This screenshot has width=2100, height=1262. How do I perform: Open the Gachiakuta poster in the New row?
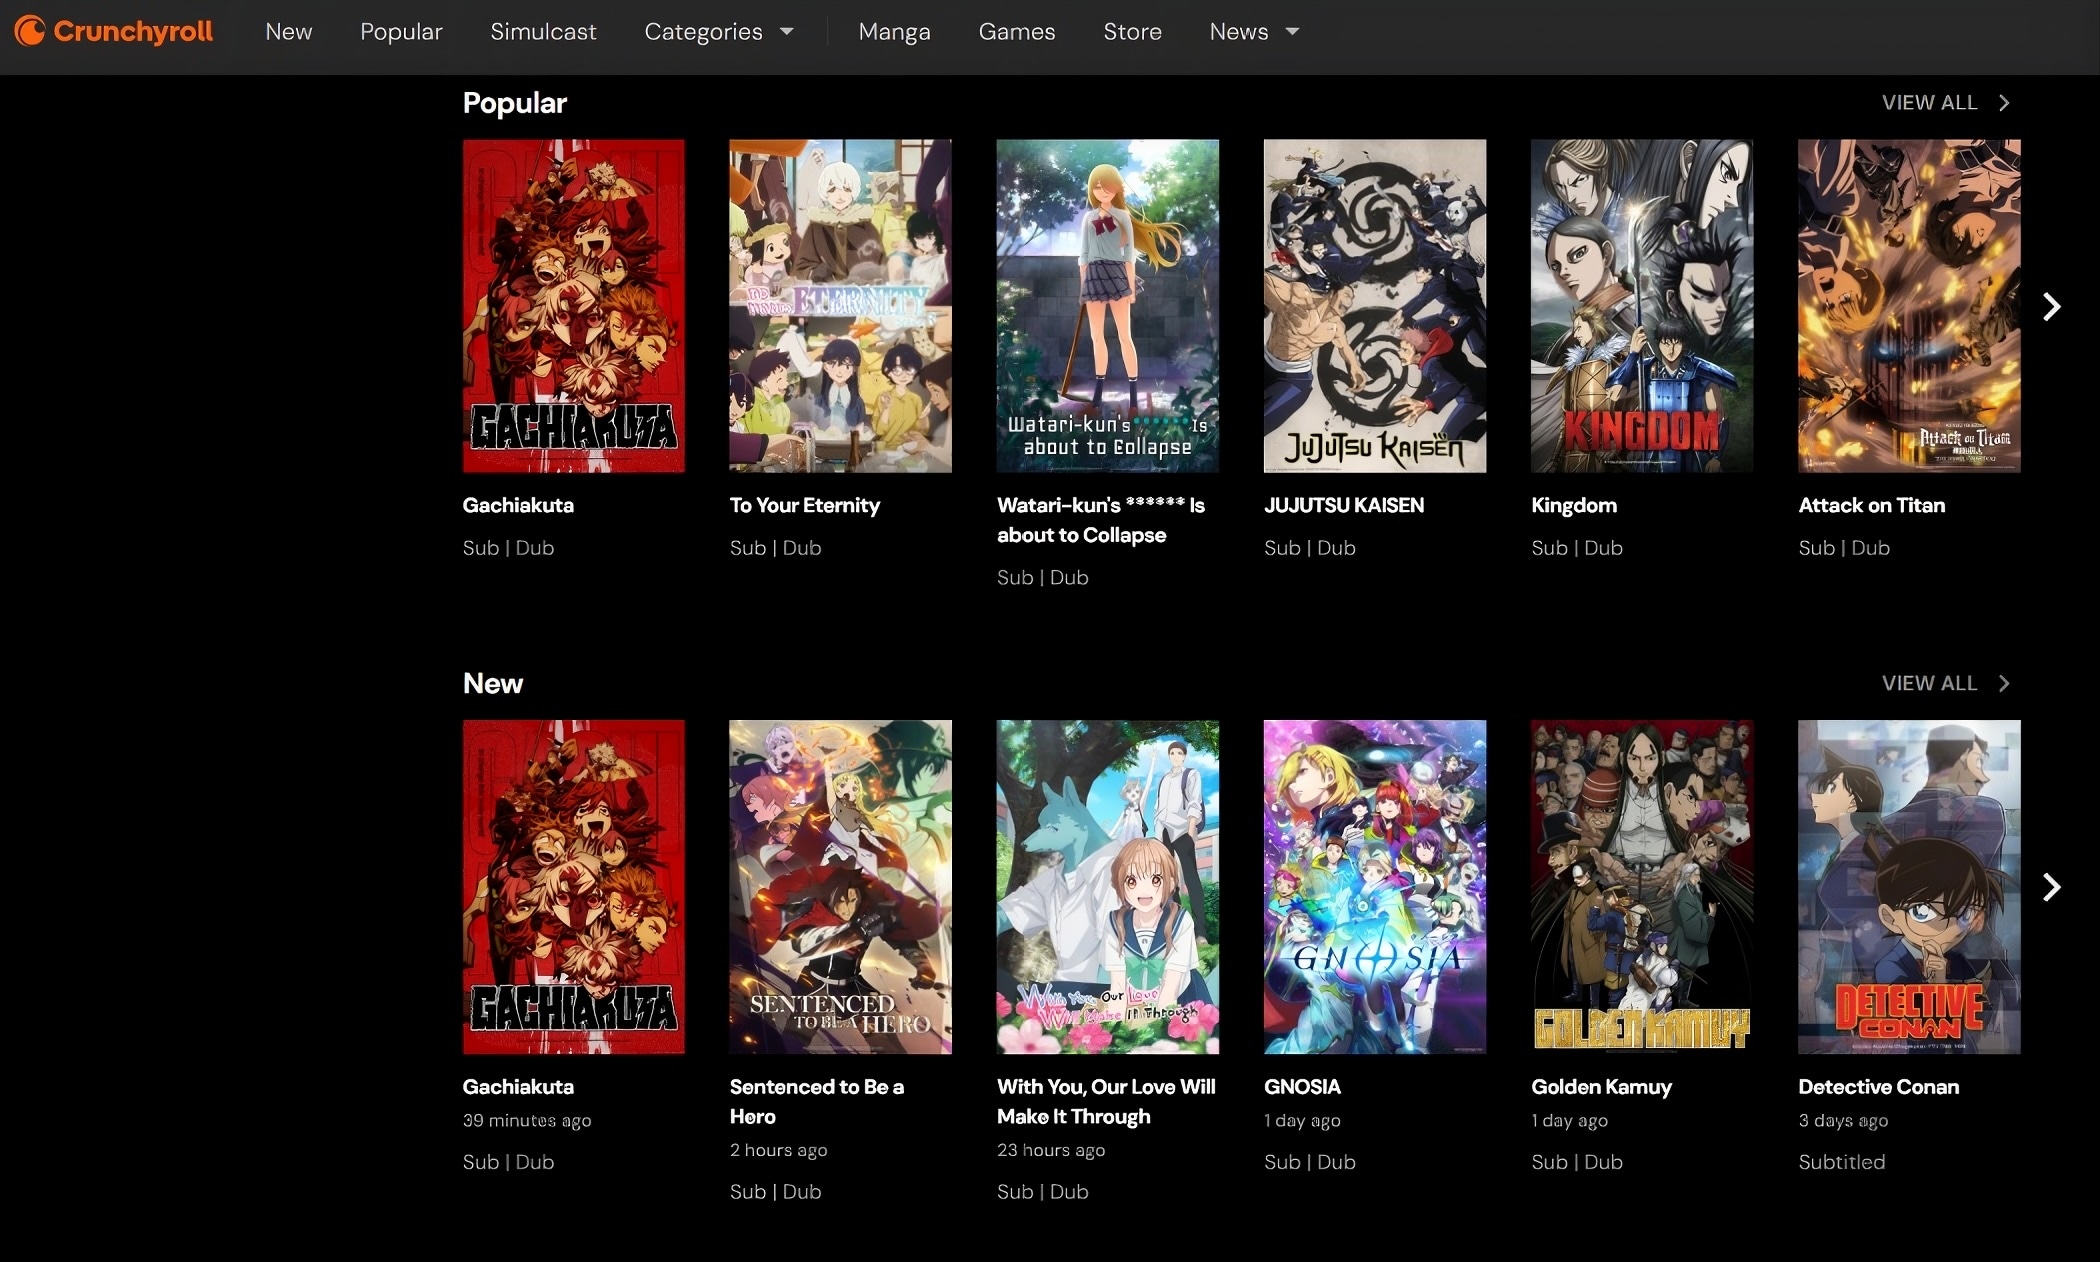(x=574, y=887)
